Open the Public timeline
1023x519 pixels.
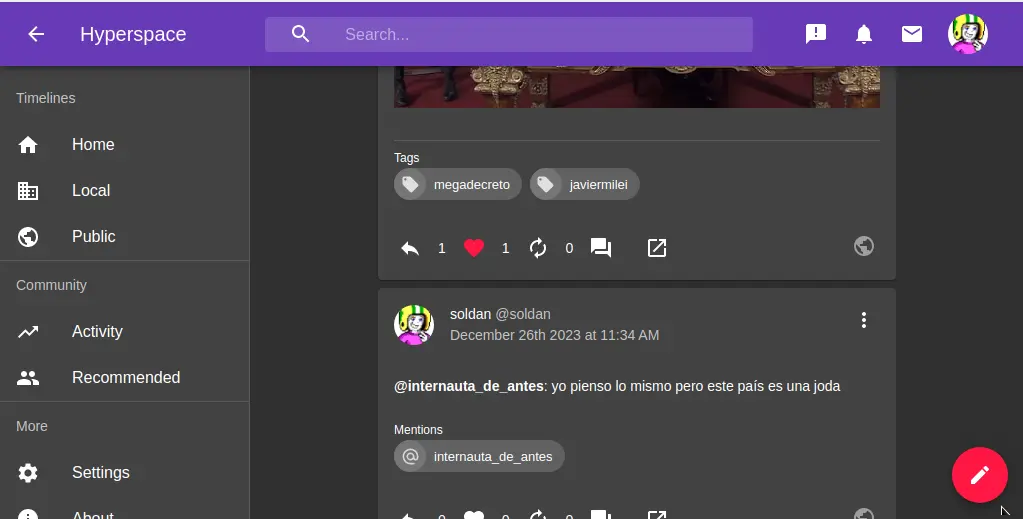pyautogui.click(x=93, y=237)
